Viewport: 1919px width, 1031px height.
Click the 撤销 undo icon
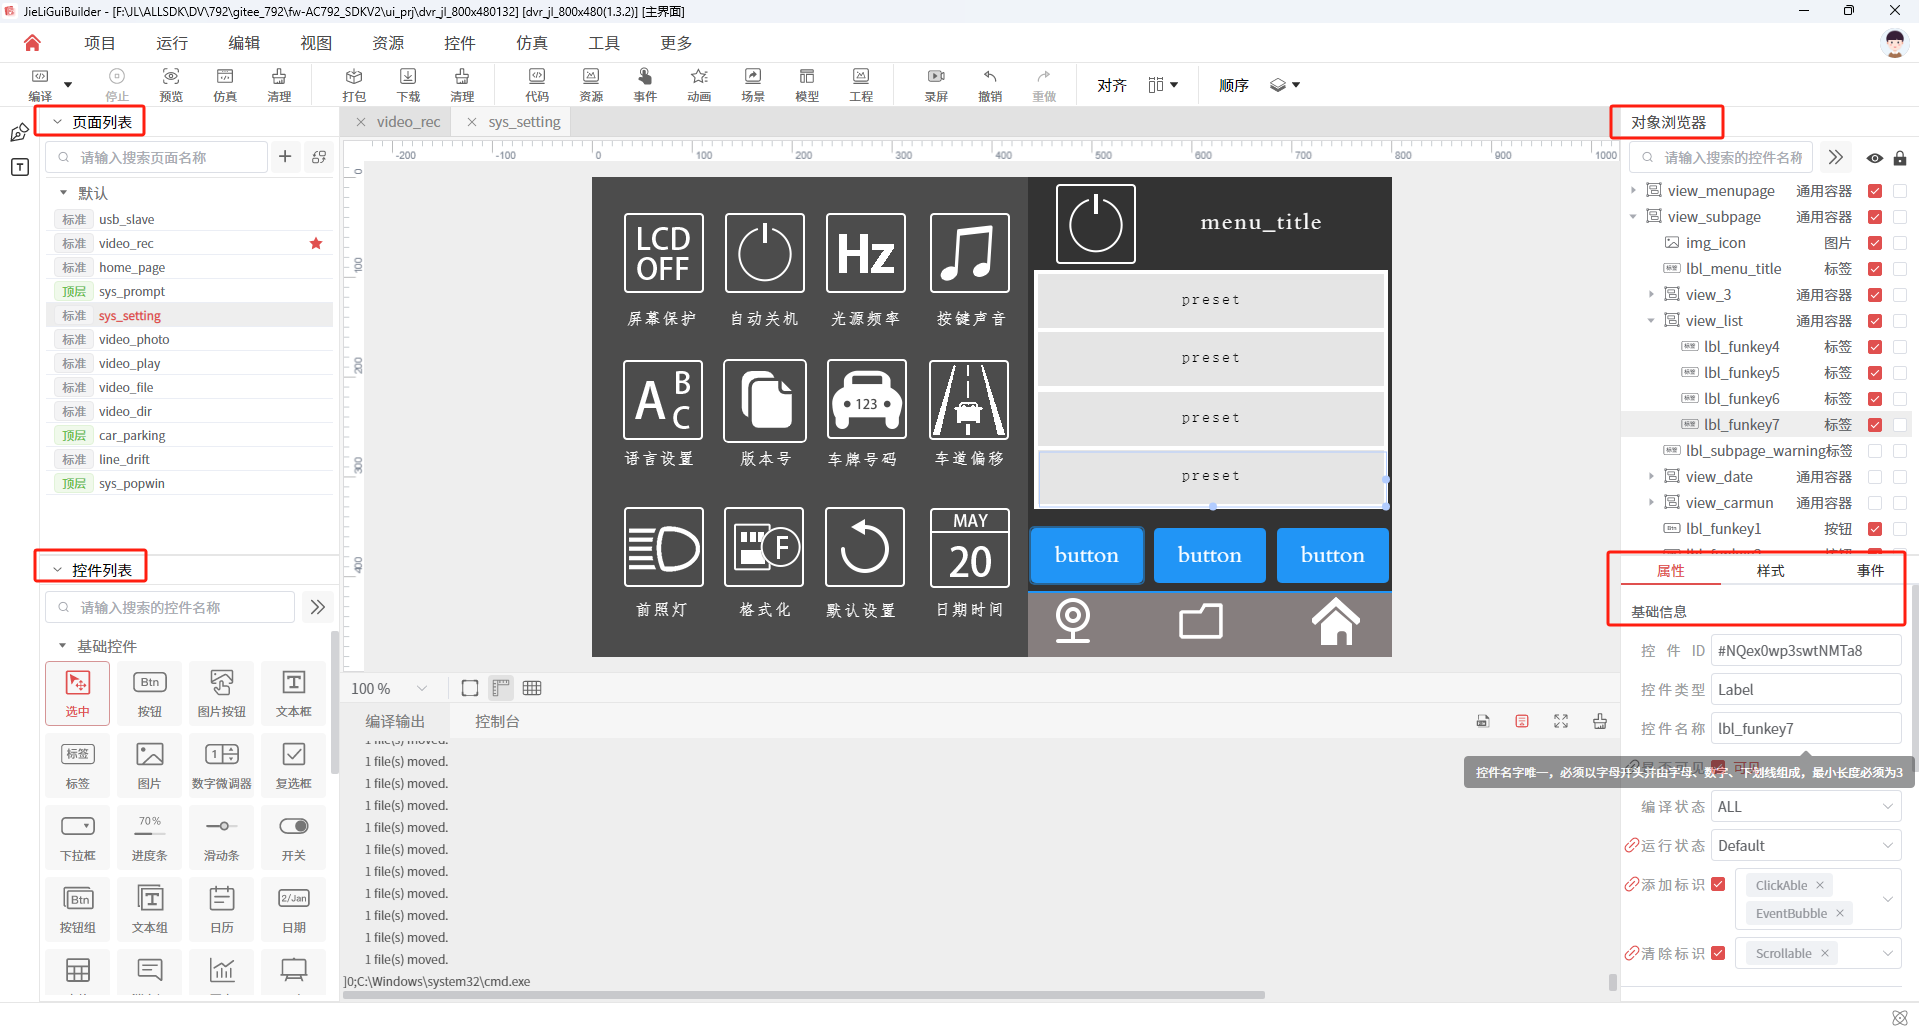pos(990,85)
